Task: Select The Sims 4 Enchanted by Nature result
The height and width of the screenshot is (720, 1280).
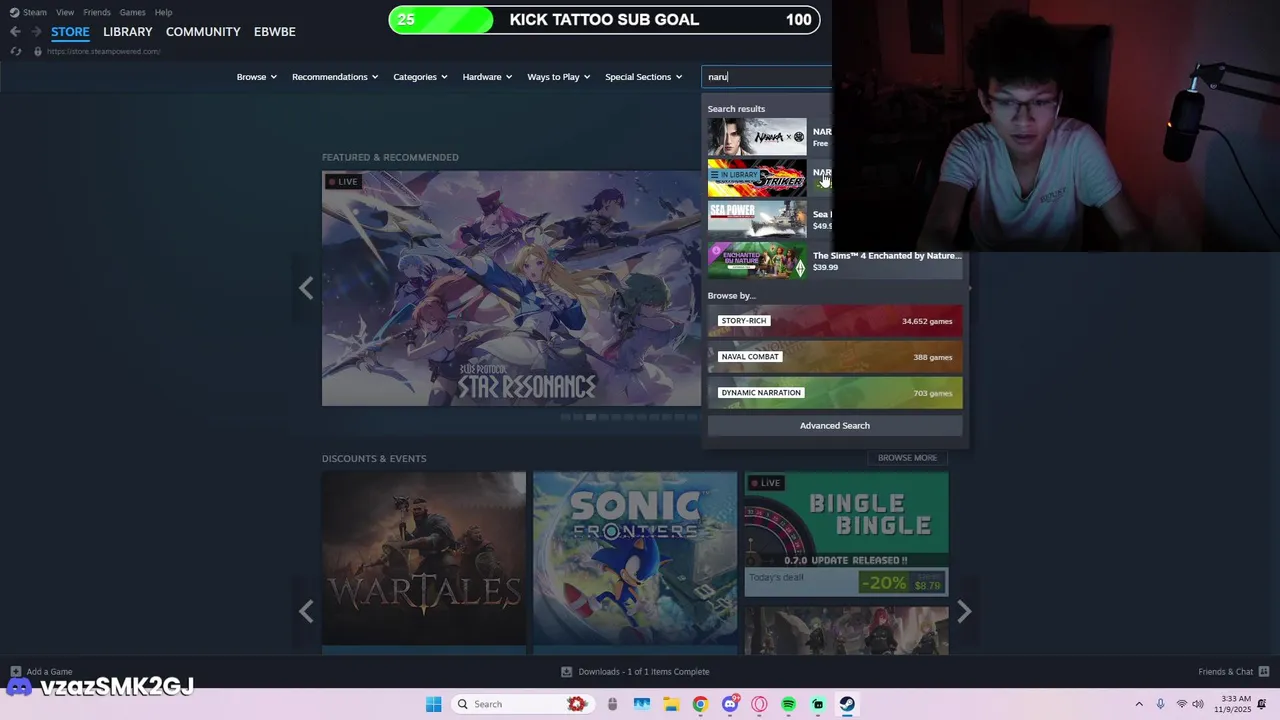Action: [835, 261]
